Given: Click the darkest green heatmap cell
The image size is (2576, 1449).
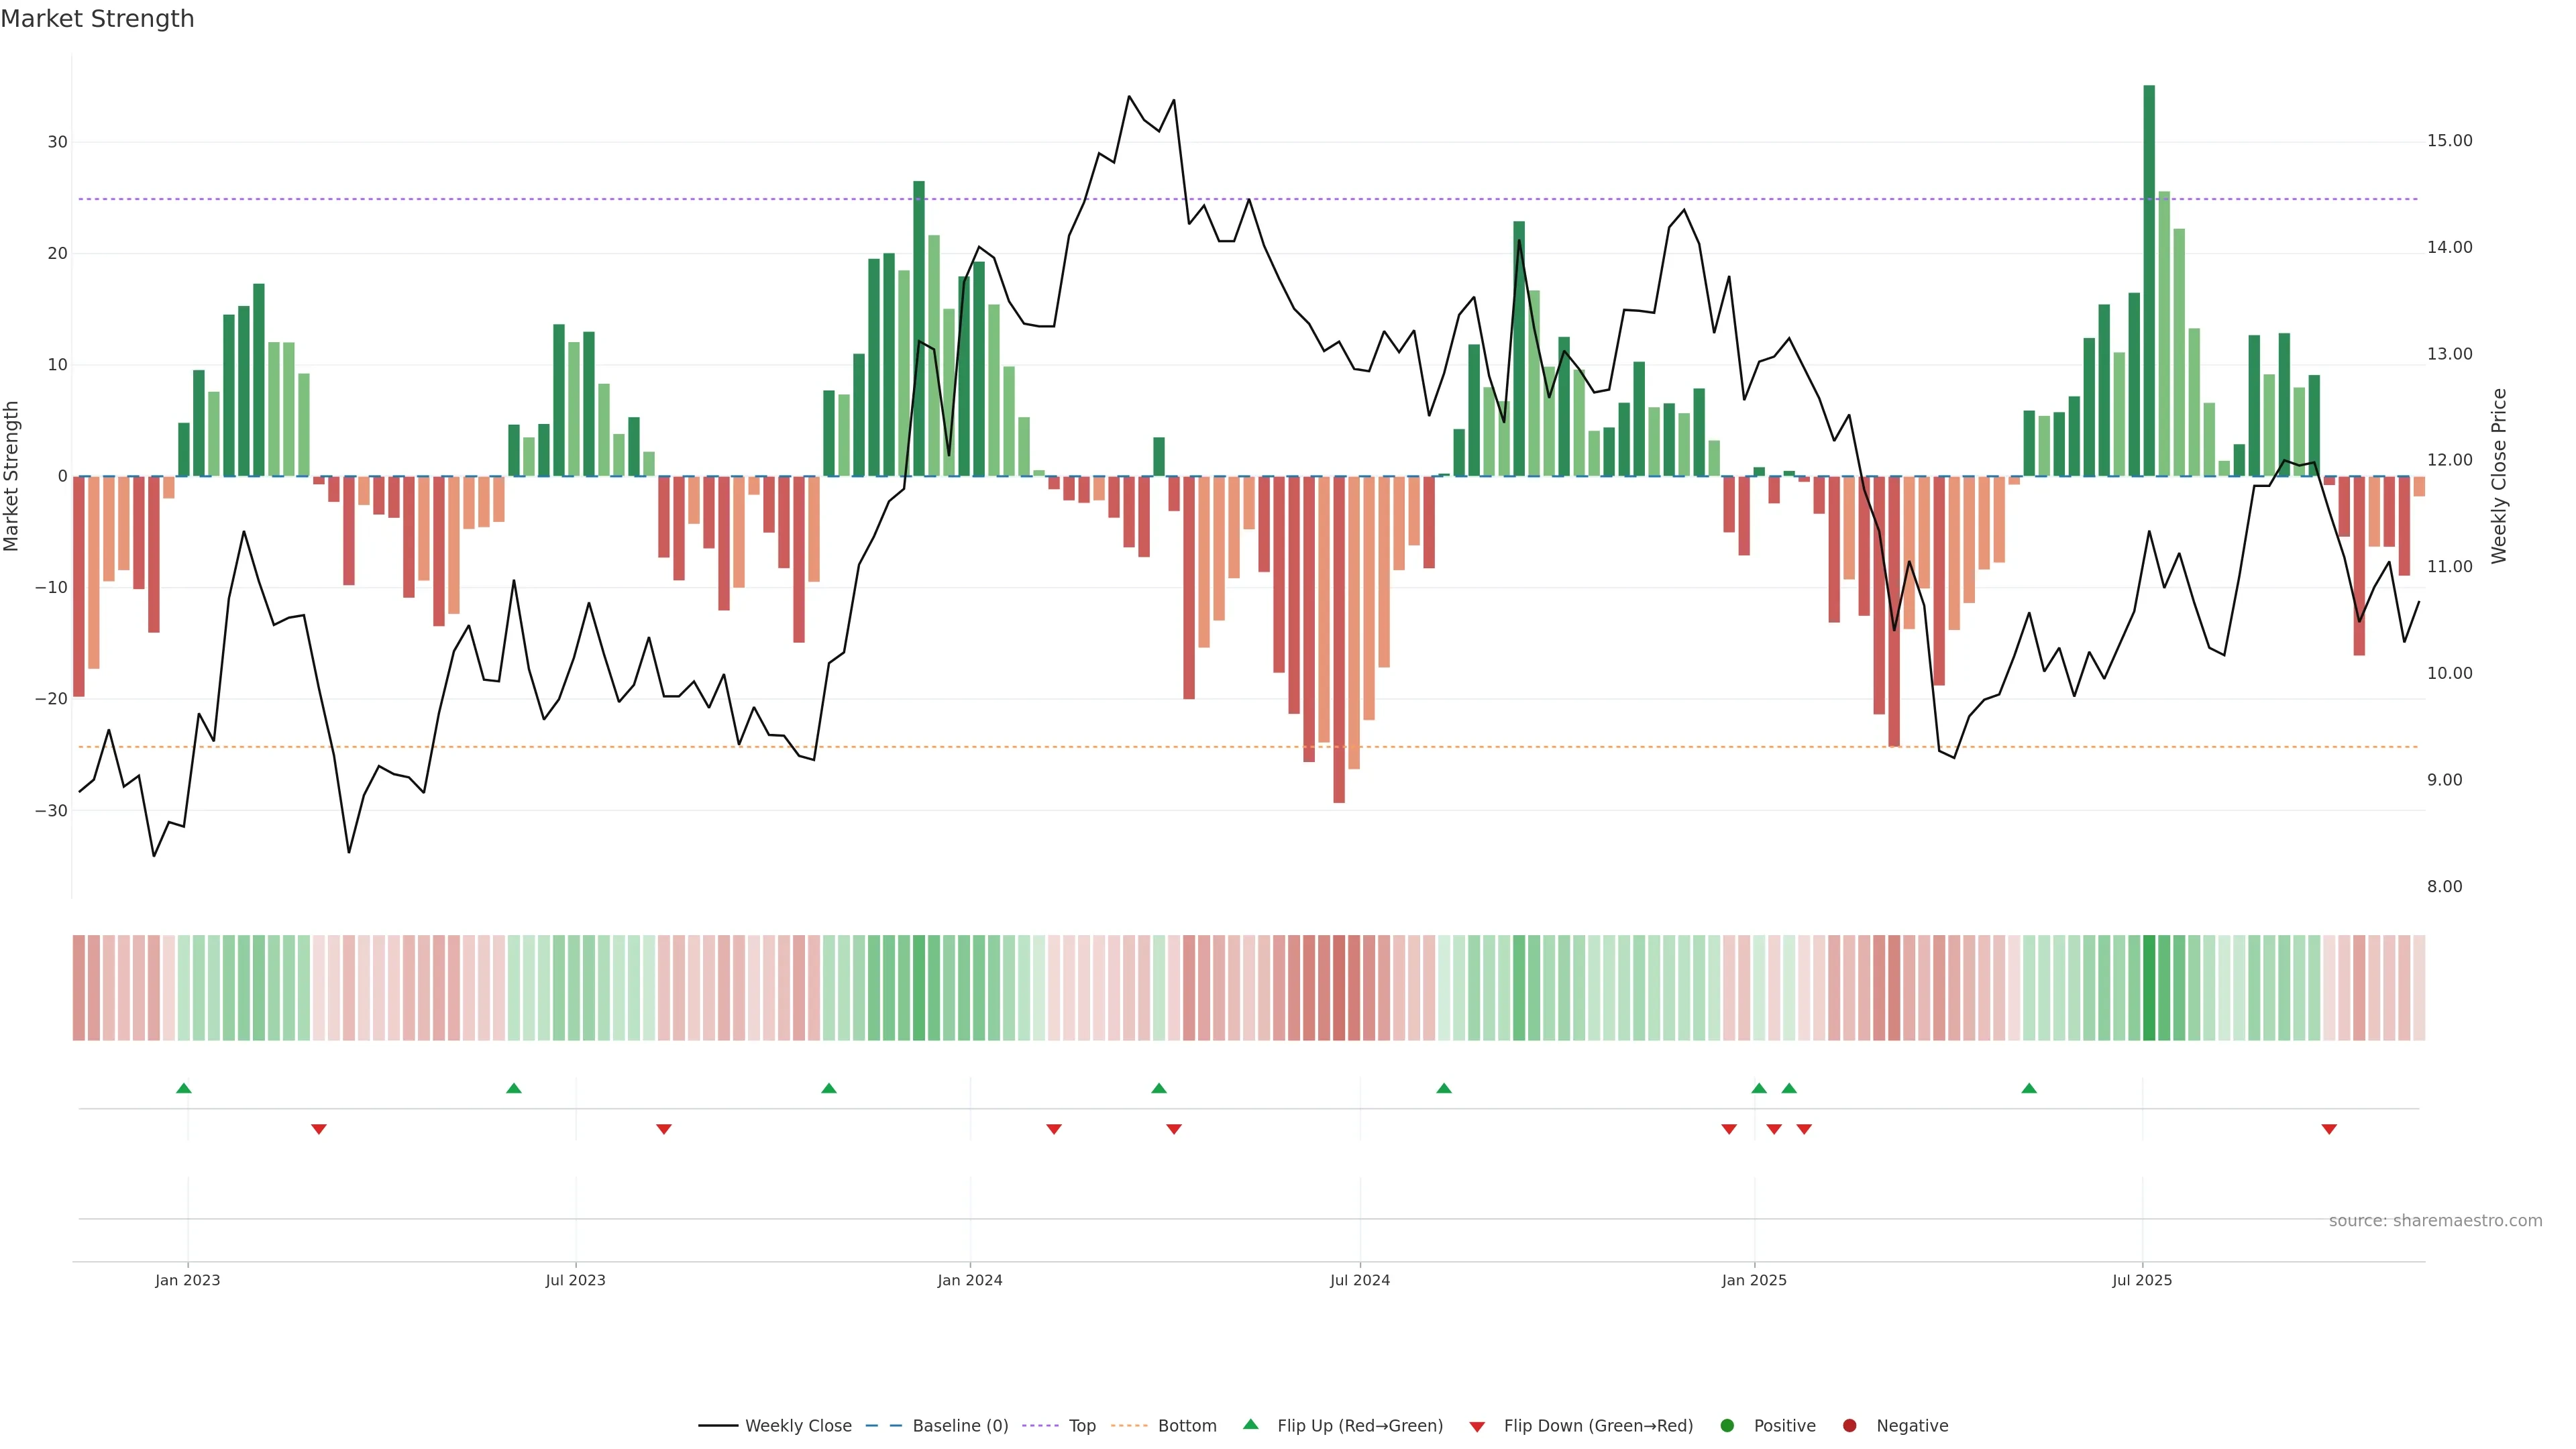Looking at the screenshot, I should 2149,988.
